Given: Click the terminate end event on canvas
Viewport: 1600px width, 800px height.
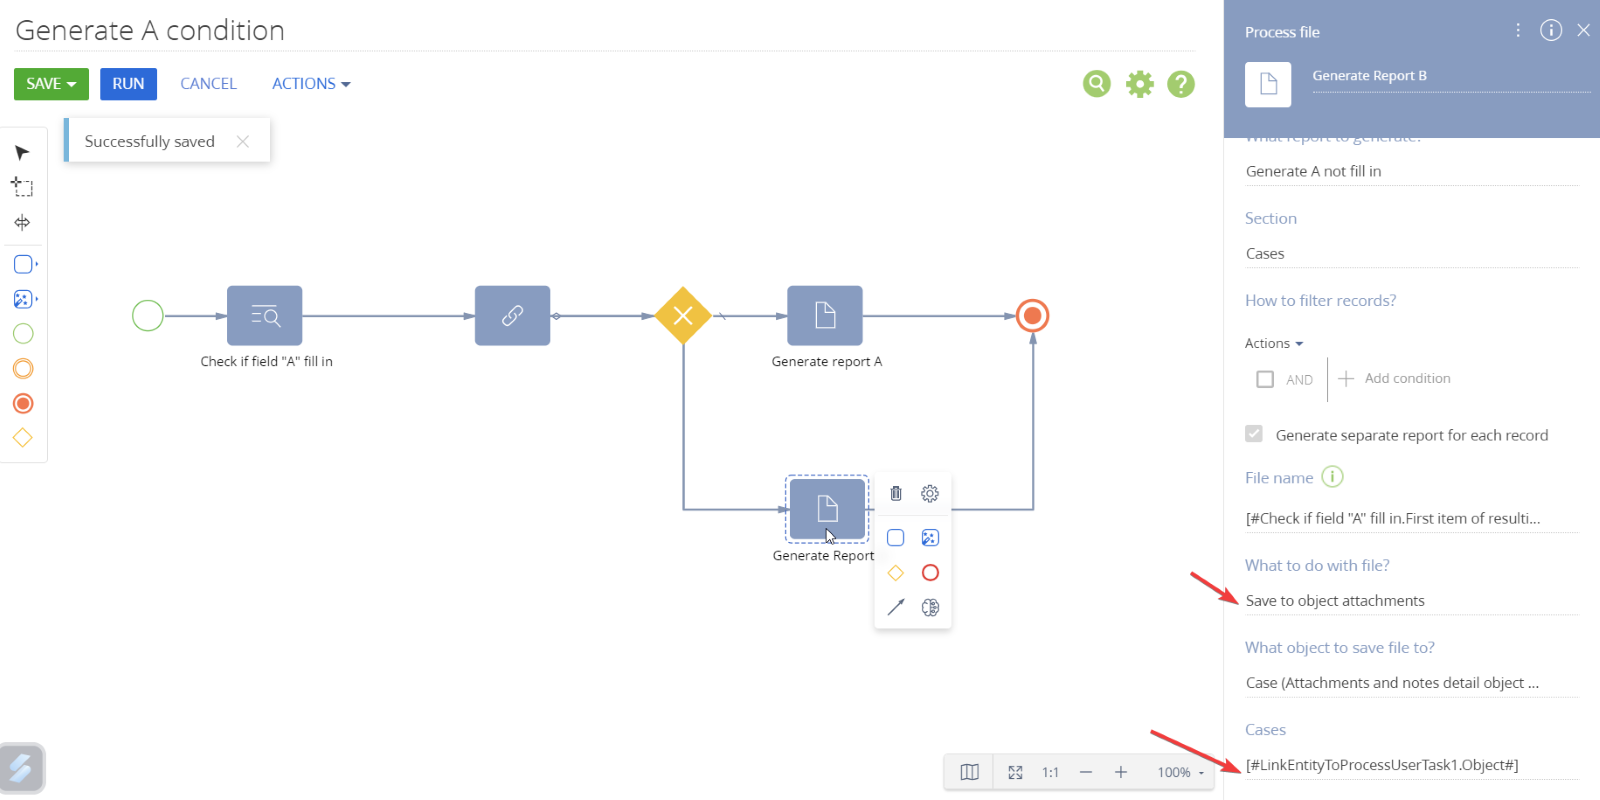Looking at the screenshot, I should click(x=1032, y=316).
